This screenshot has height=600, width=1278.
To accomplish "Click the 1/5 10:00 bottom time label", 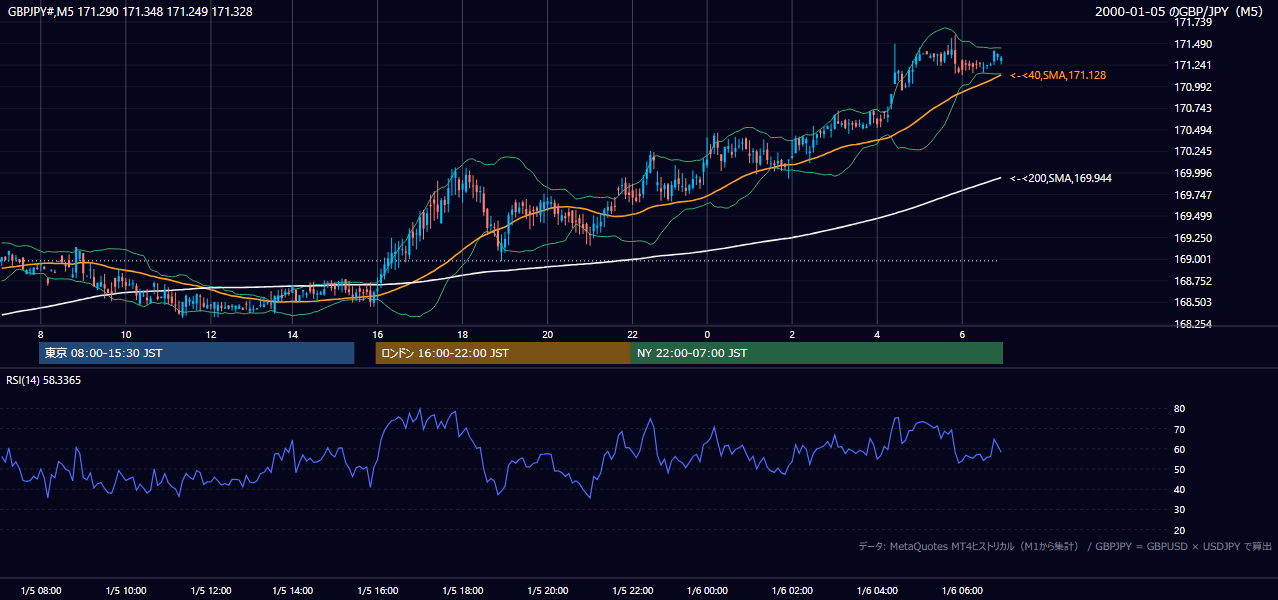I will pos(126,591).
